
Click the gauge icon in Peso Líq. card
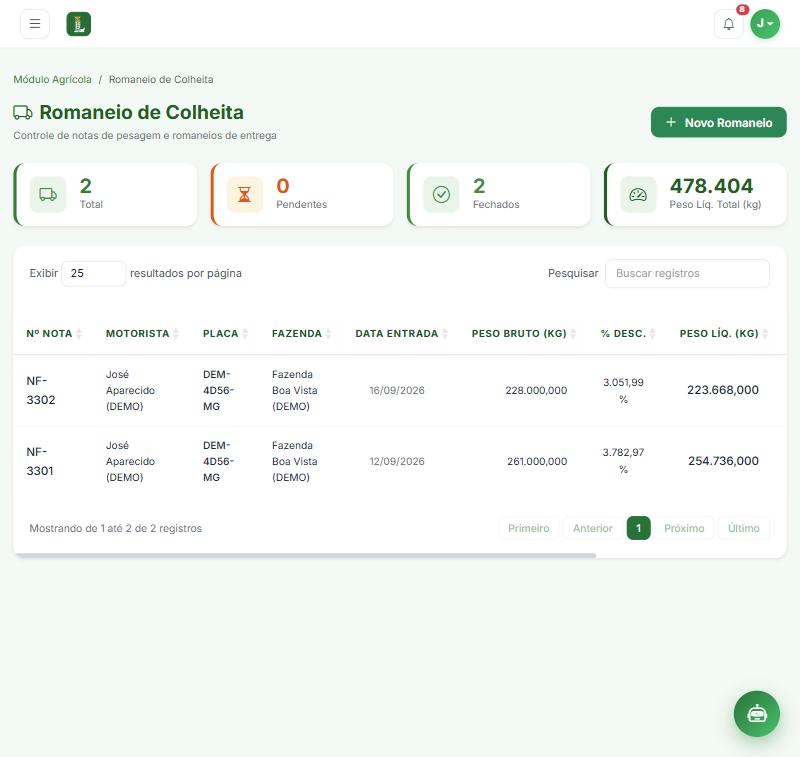(x=638, y=194)
